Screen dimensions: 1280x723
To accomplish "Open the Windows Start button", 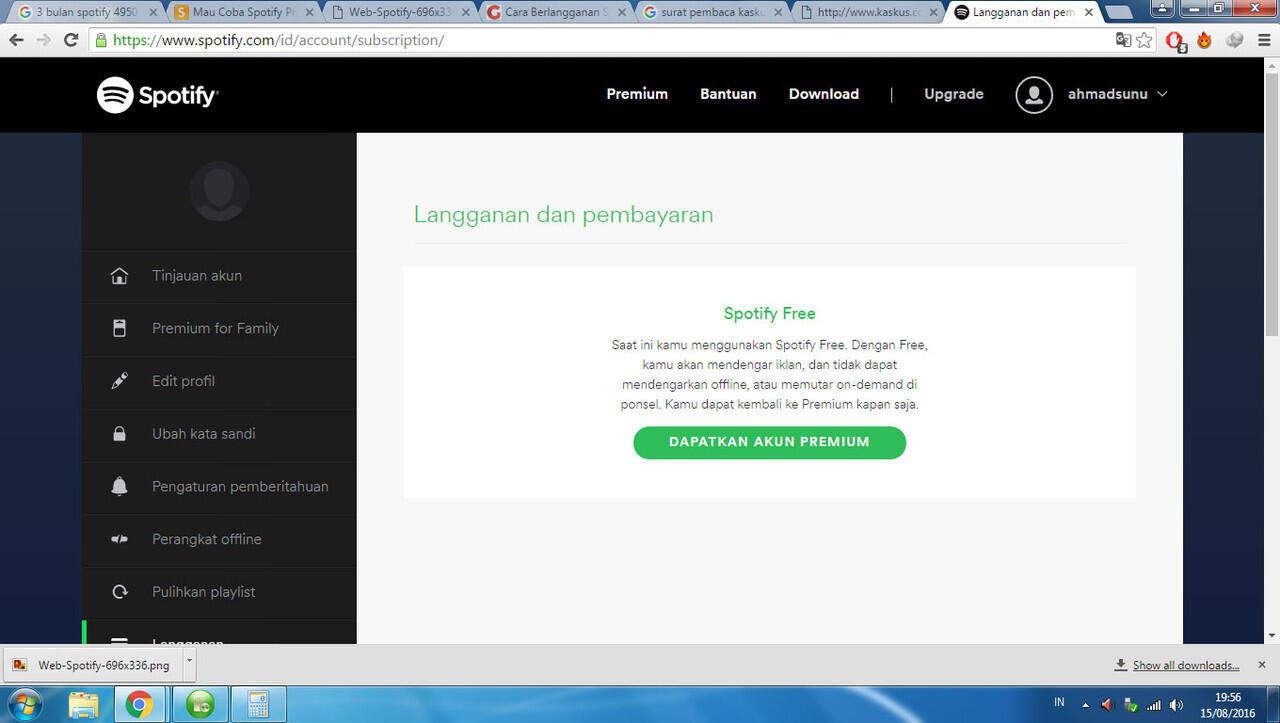I will coord(24,704).
